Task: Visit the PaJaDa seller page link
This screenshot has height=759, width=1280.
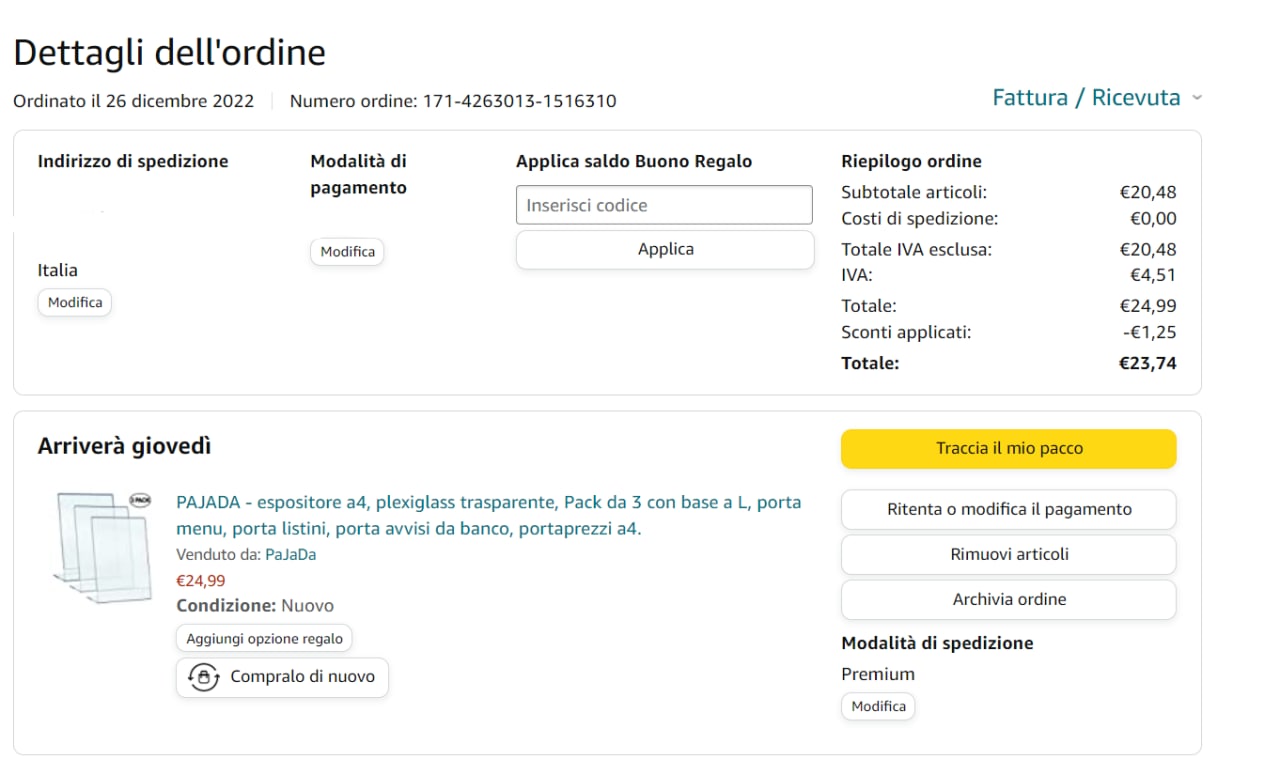Action: (x=290, y=554)
